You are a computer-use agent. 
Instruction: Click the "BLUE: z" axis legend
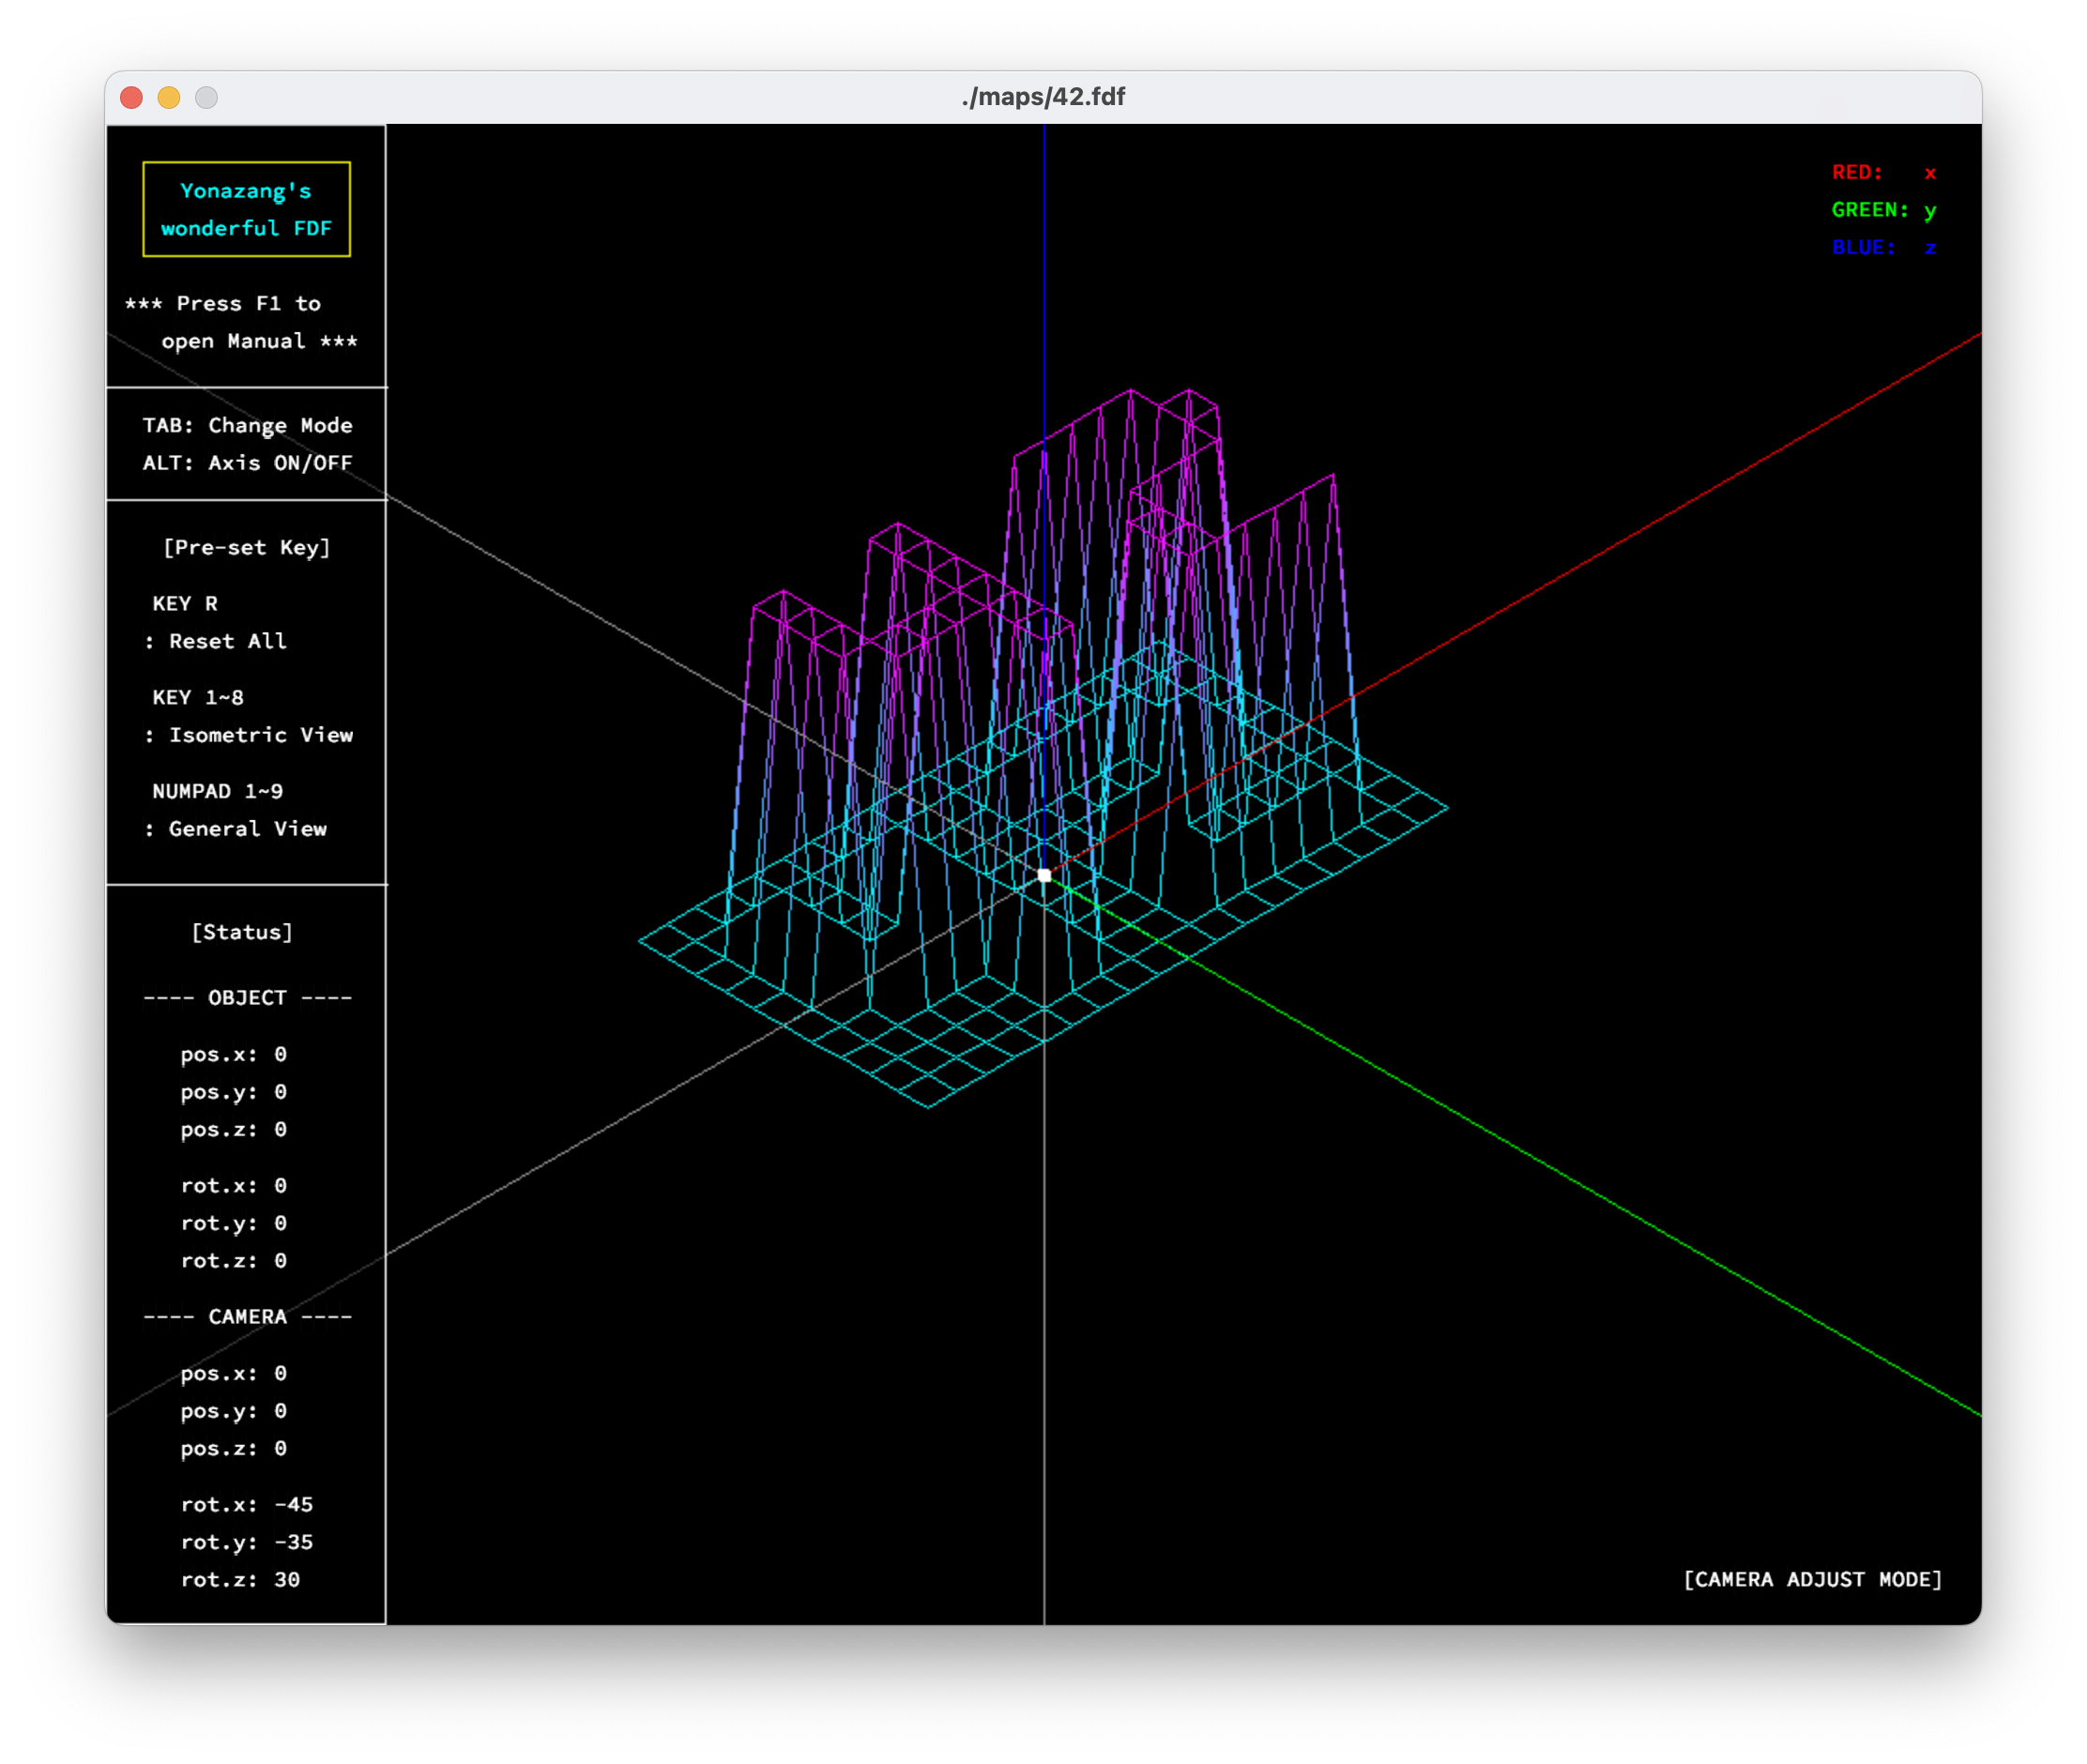pyautogui.click(x=1884, y=247)
